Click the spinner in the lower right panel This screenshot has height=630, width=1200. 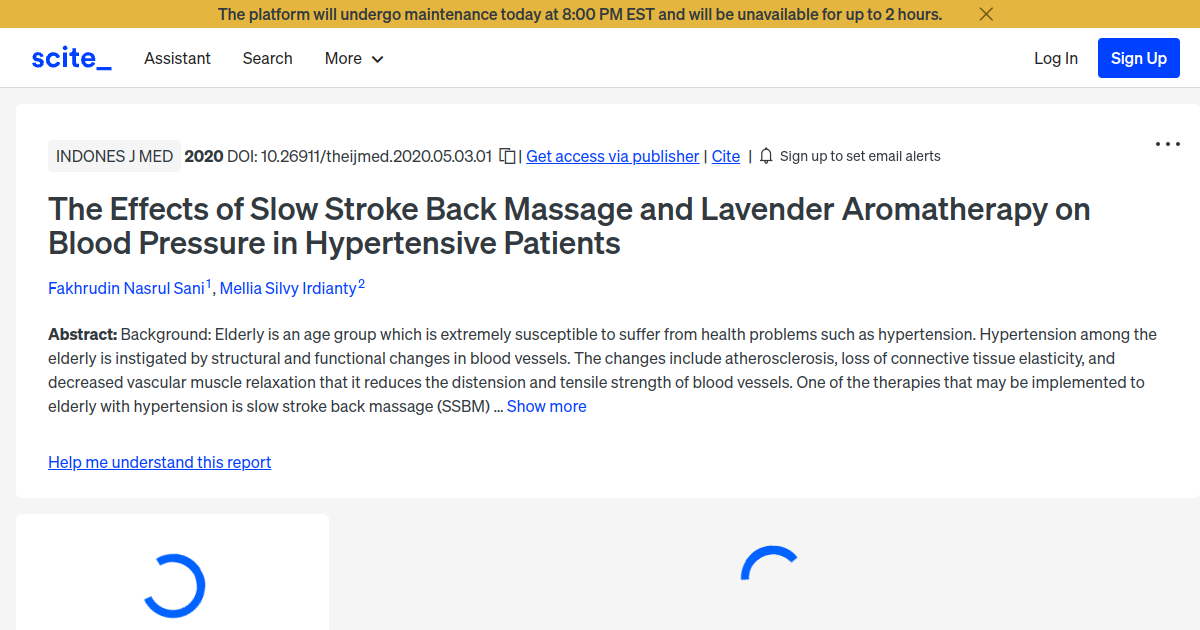point(770,570)
